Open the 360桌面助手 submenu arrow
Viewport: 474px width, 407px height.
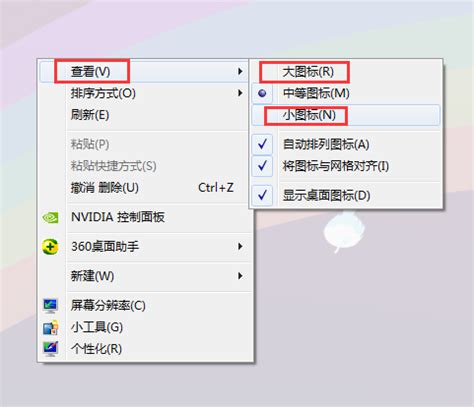click(x=240, y=247)
